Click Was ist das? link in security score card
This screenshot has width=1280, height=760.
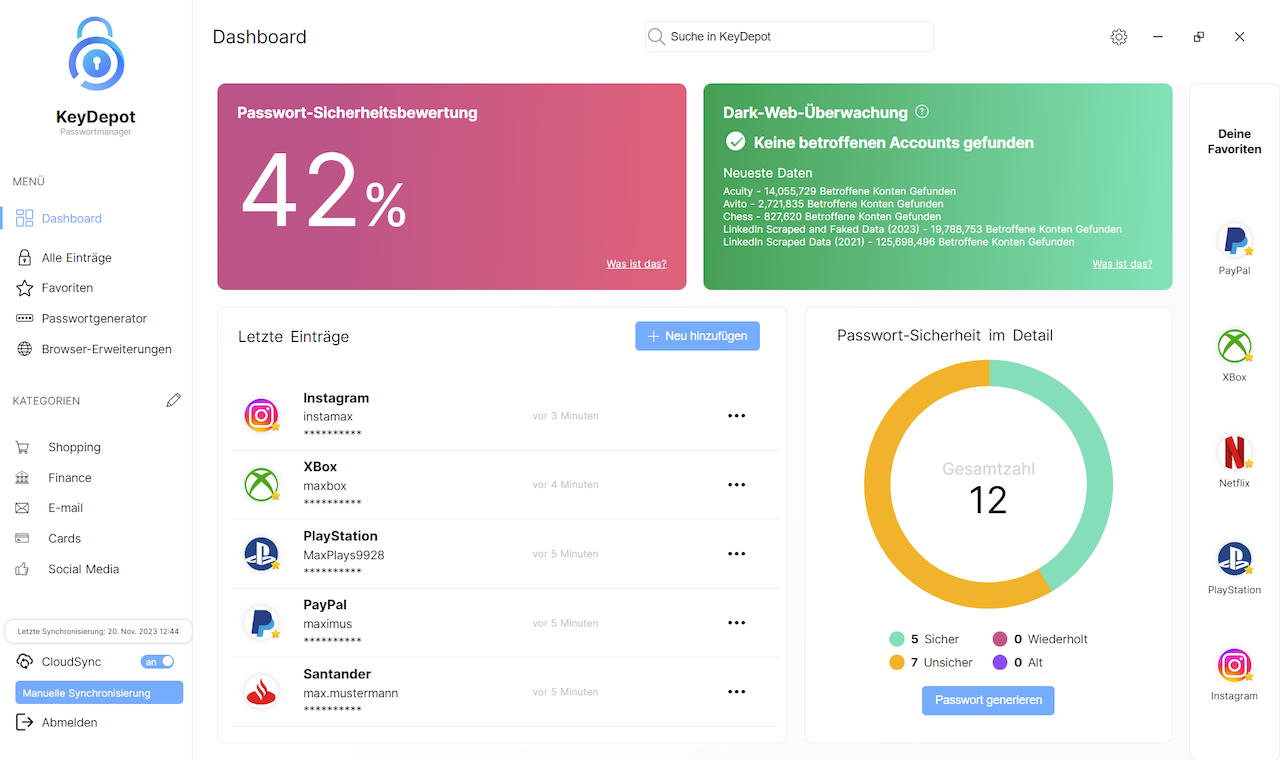636,264
